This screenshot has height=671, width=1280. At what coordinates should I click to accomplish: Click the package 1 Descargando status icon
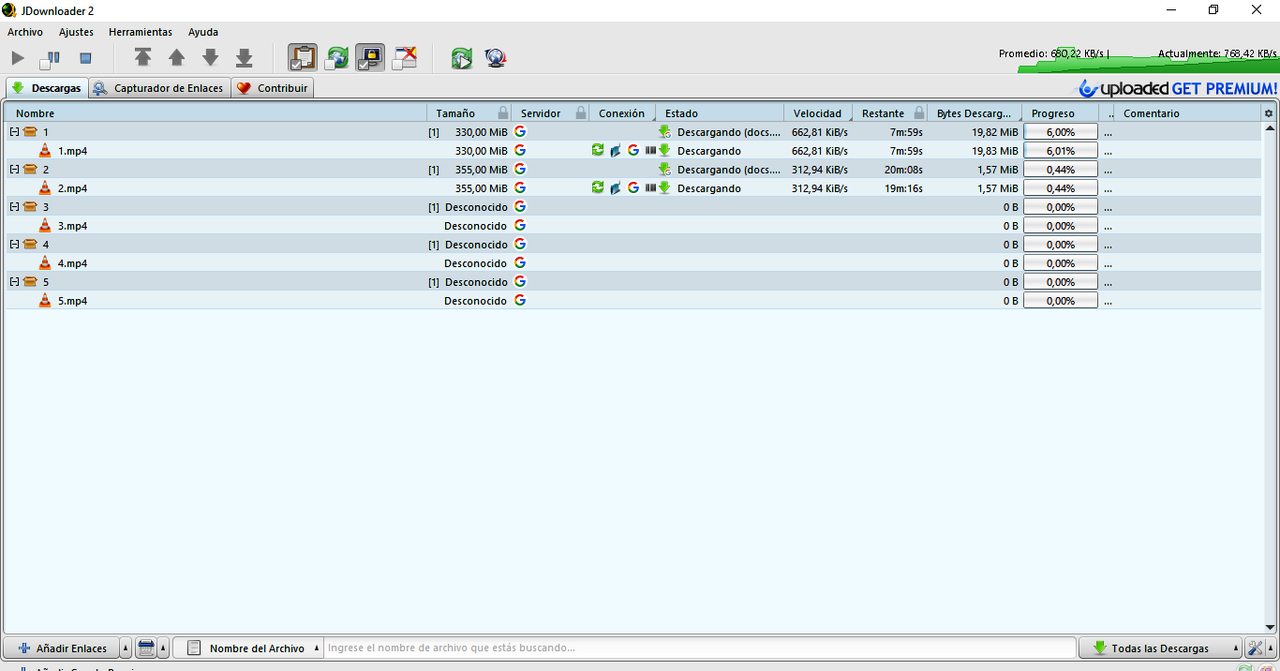pyautogui.click(x=664, y=132)
